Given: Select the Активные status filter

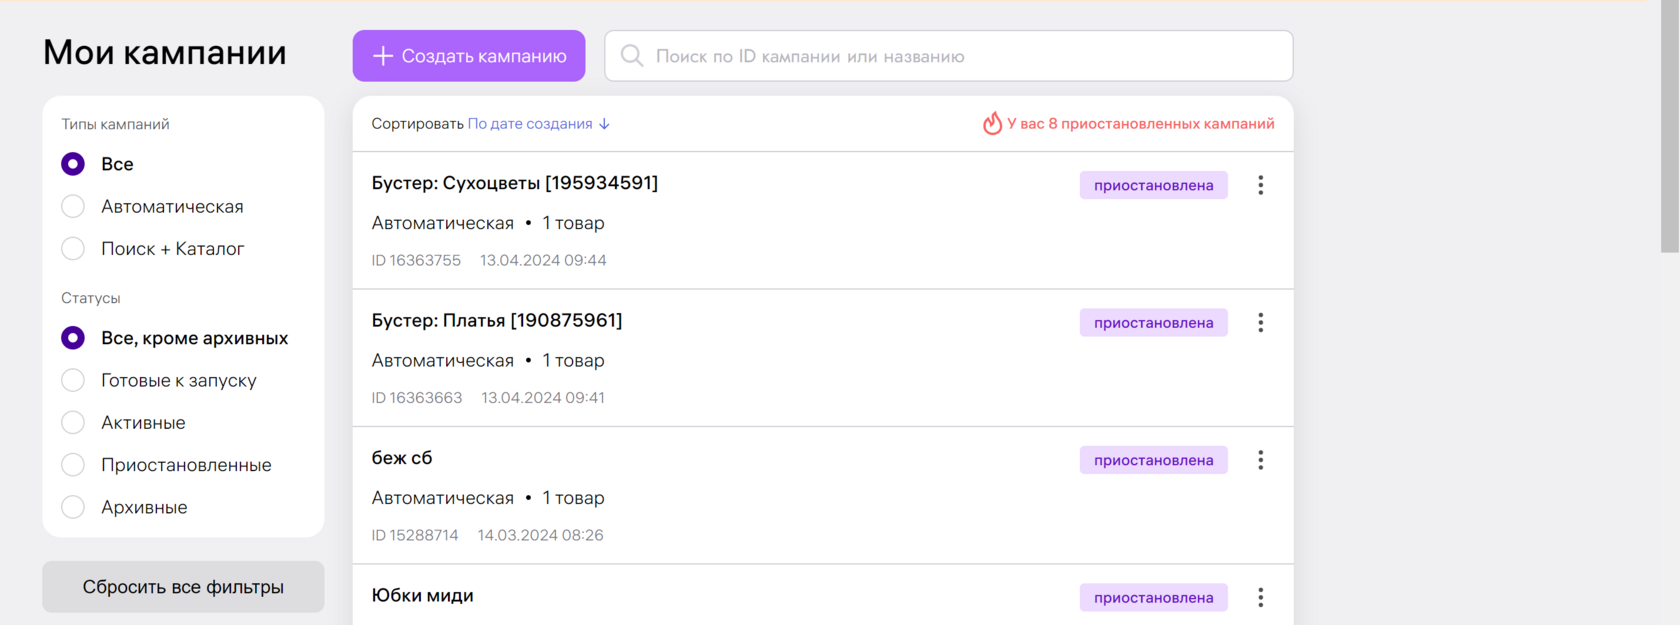Looking at the screenshot, I should point(73,422).
